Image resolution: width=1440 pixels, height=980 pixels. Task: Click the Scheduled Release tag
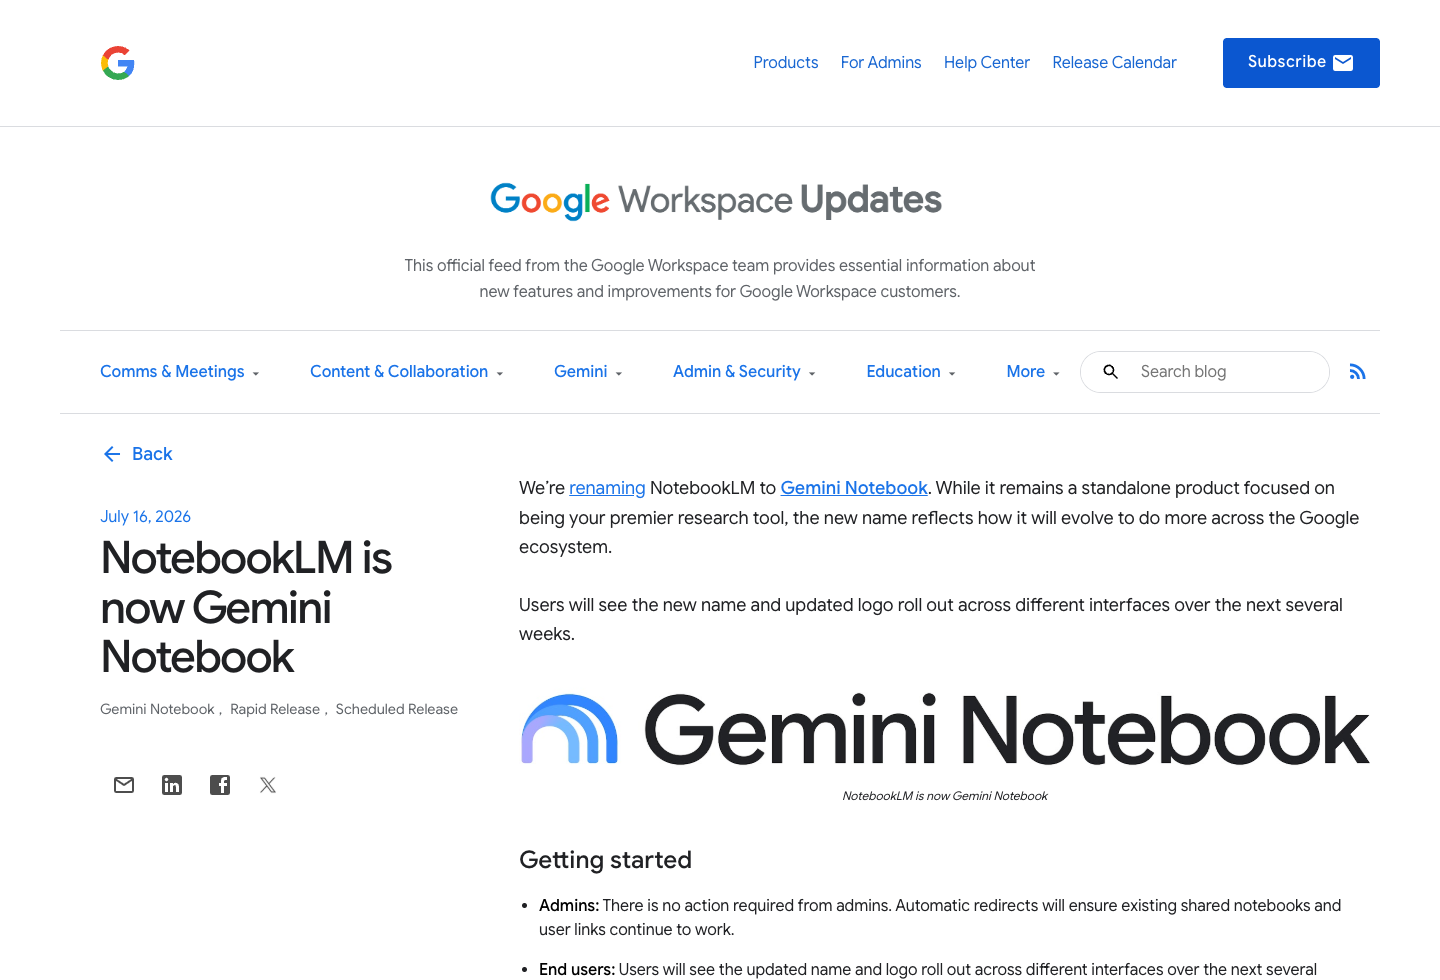(x=397, y=709)
